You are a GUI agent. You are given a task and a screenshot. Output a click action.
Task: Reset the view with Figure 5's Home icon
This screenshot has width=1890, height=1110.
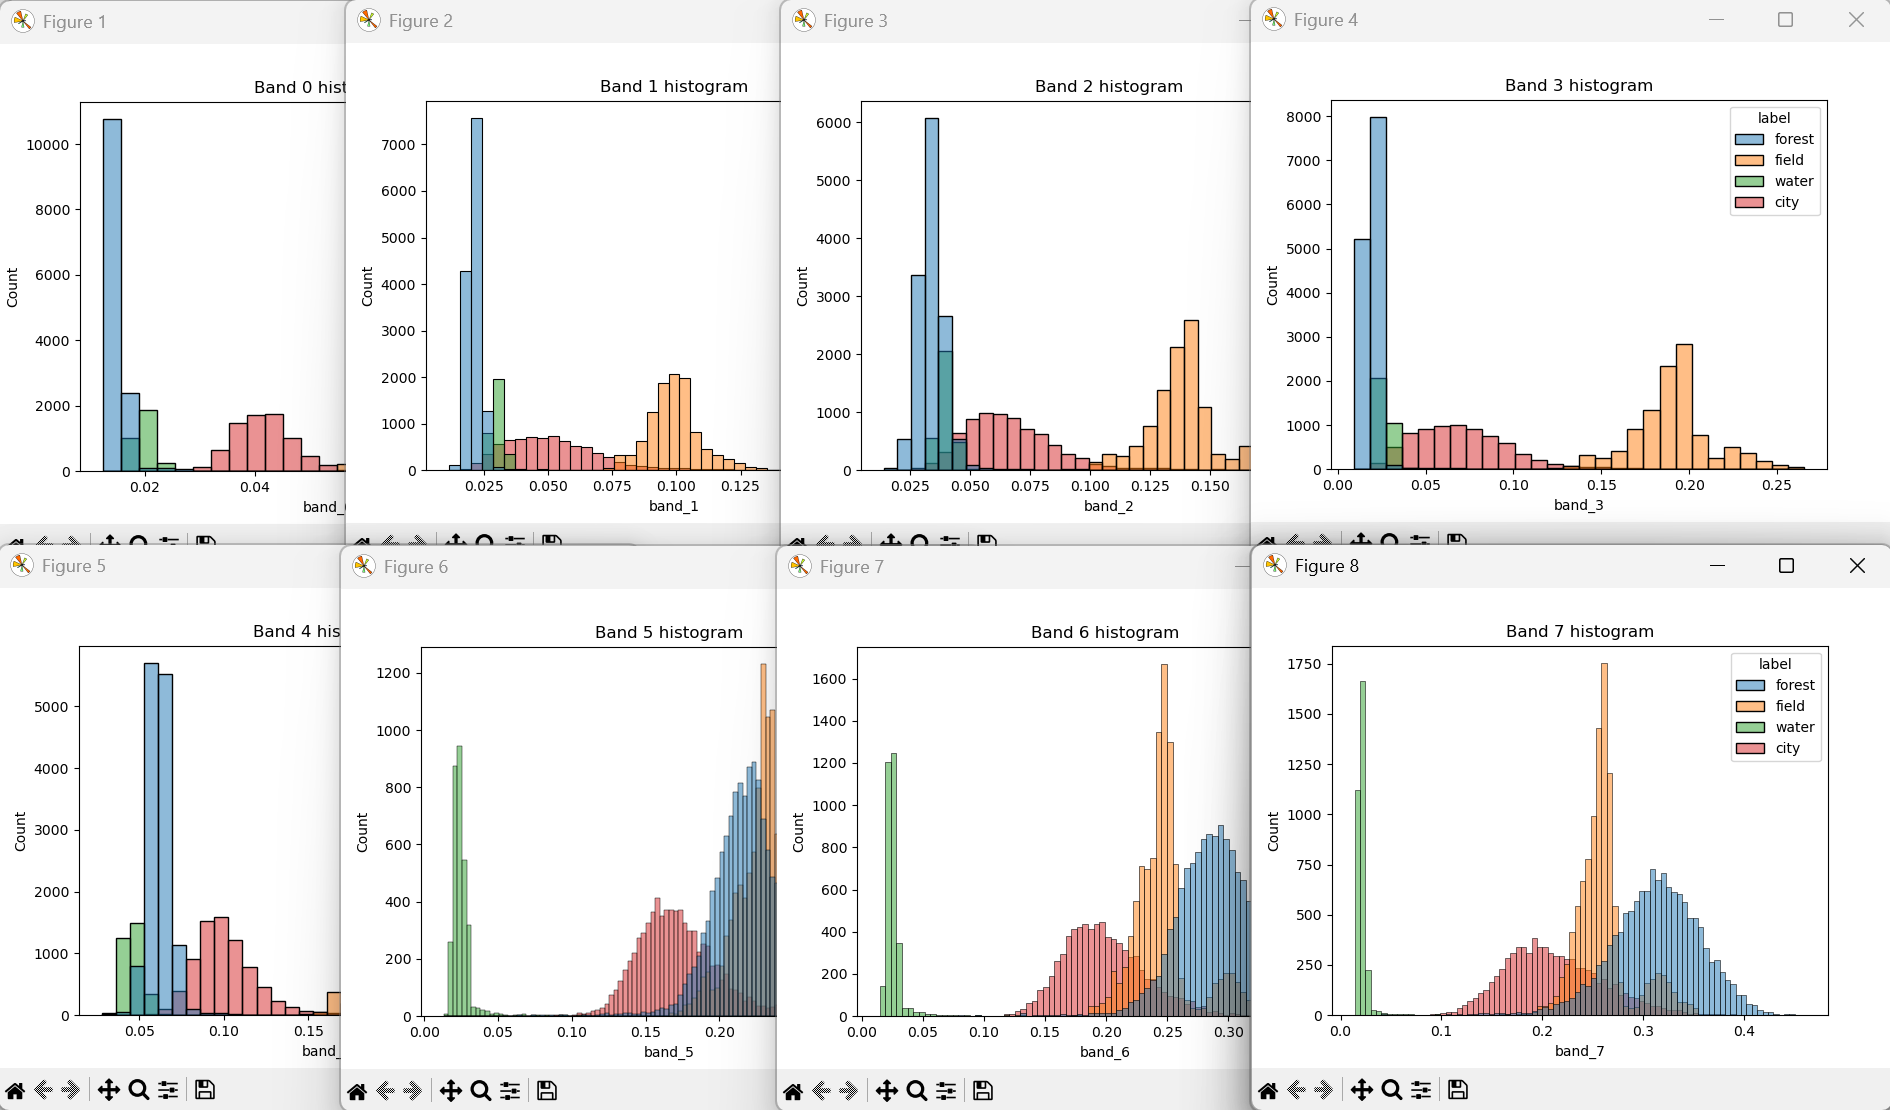(x=15, y=1090)
